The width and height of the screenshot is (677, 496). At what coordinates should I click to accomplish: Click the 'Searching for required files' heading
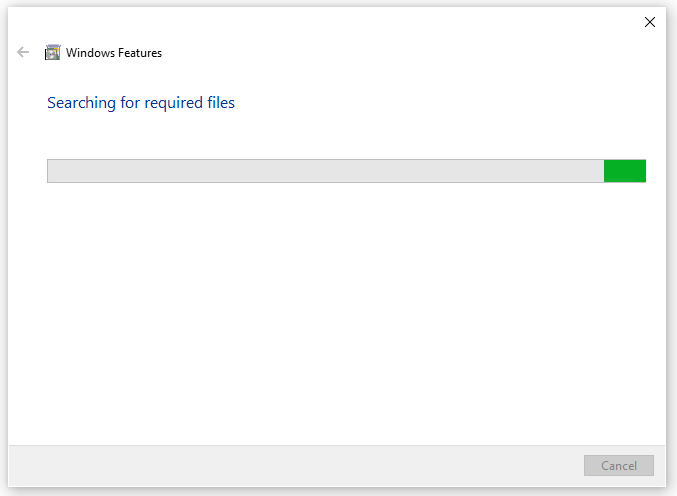click(x=141, y=103)
